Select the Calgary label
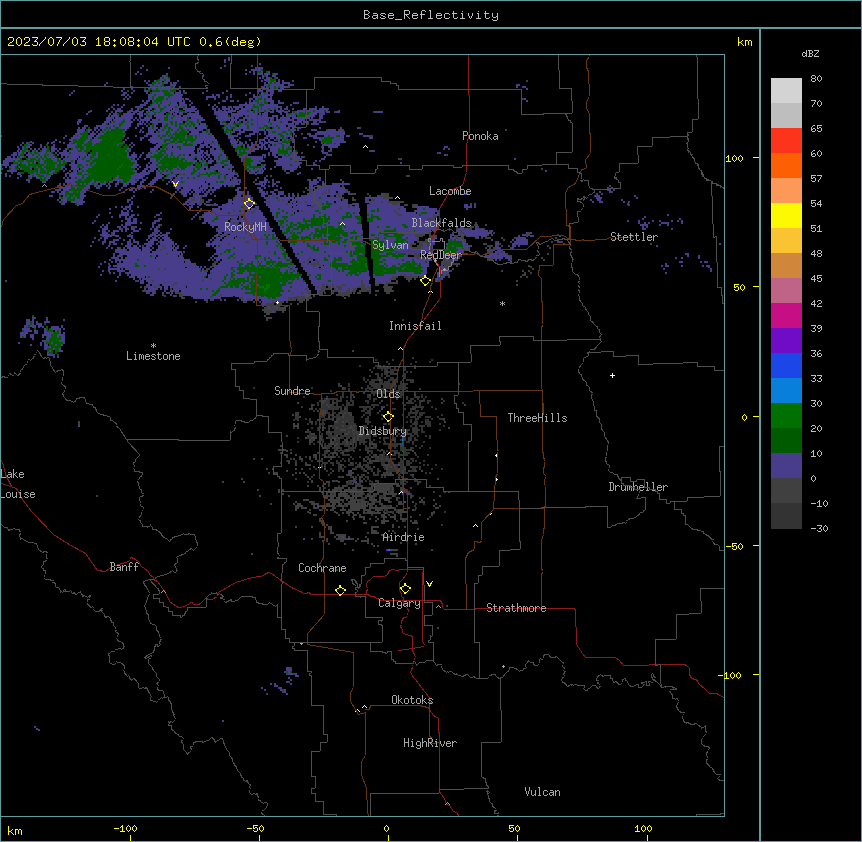This screenshot has width=862, height=842. point(399,603)
